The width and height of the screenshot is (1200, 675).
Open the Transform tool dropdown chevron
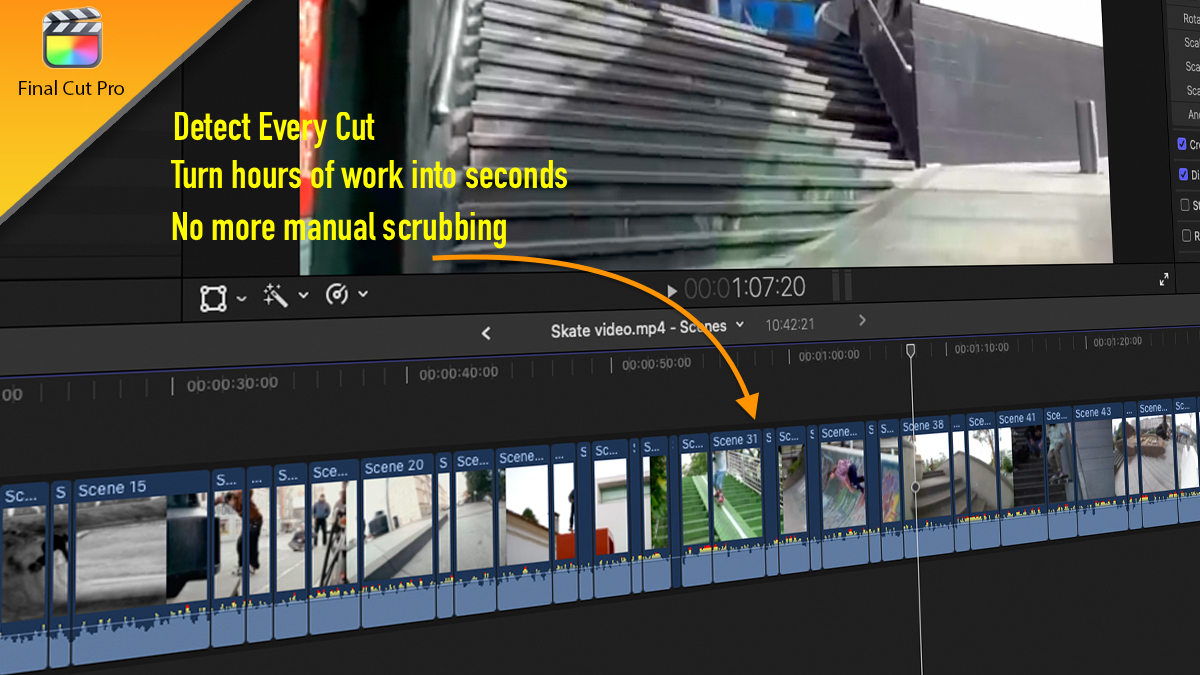[x=240, y=297]
